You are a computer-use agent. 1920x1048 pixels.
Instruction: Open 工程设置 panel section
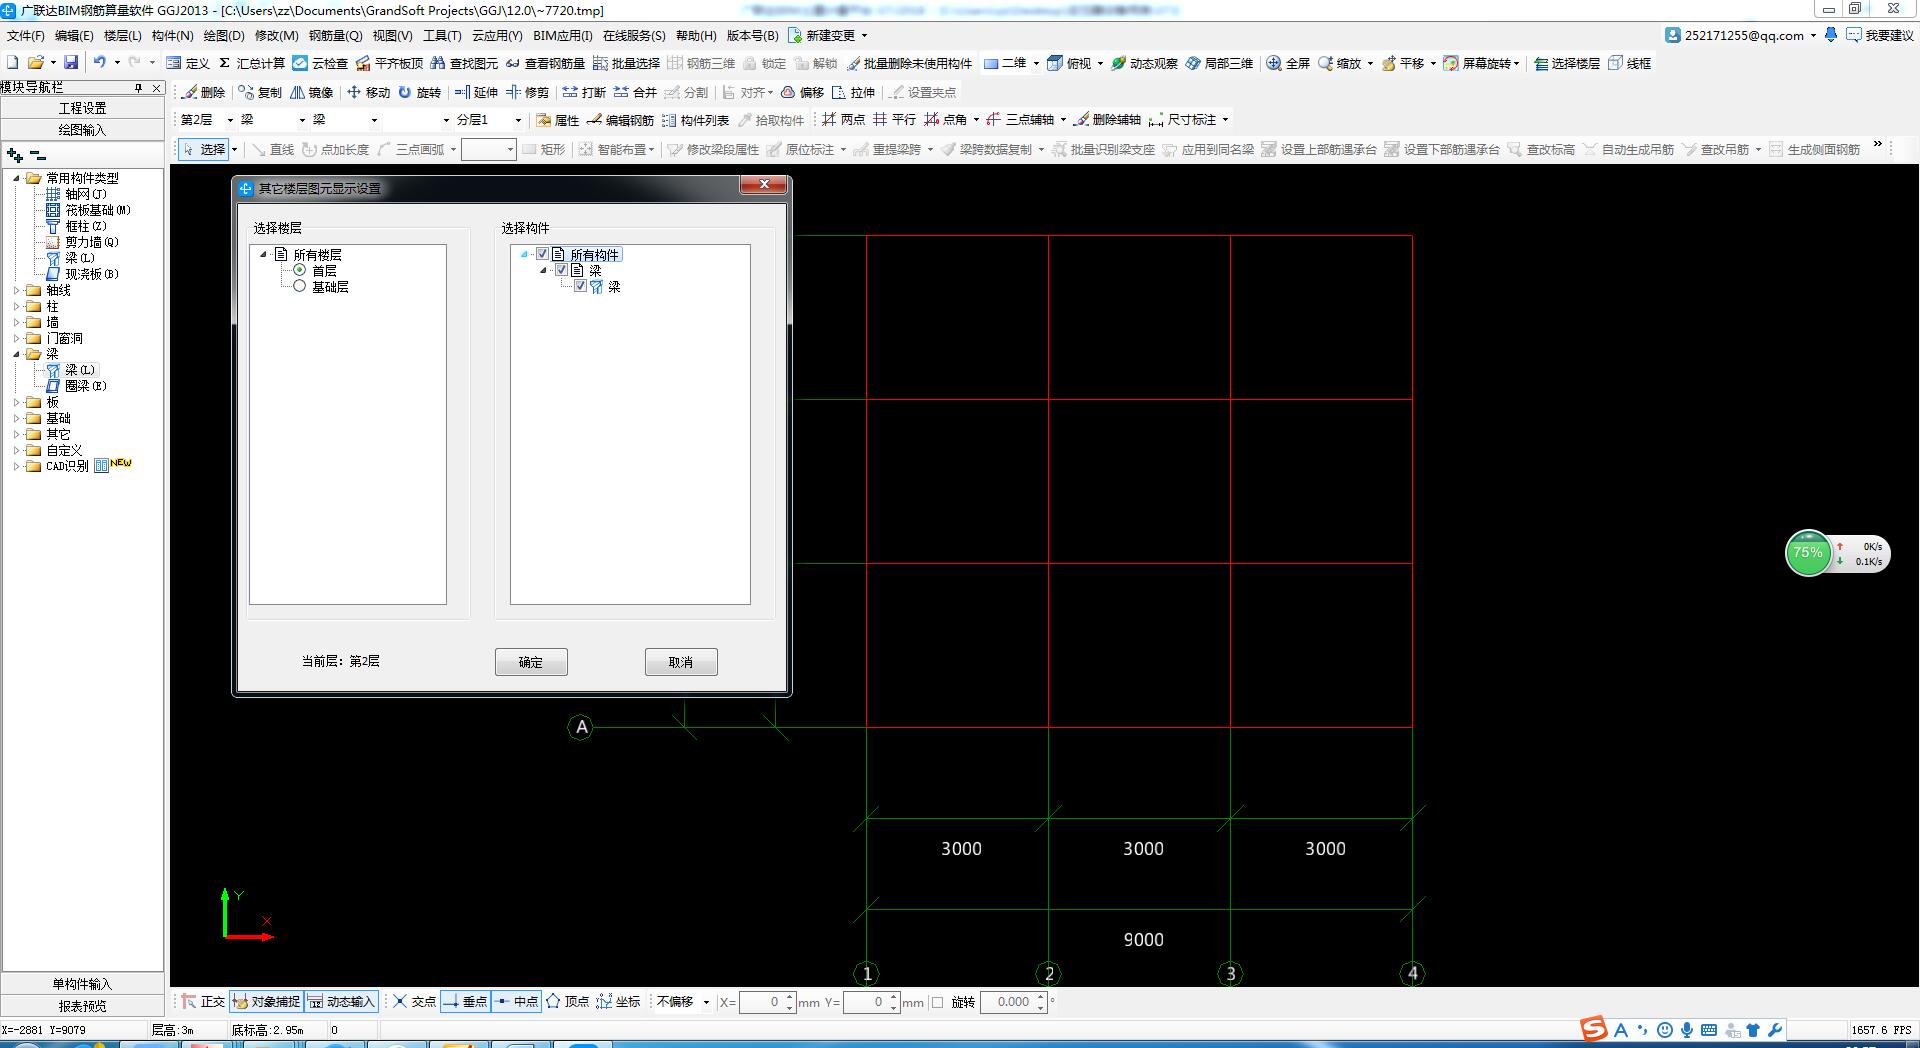pos(82,108)
